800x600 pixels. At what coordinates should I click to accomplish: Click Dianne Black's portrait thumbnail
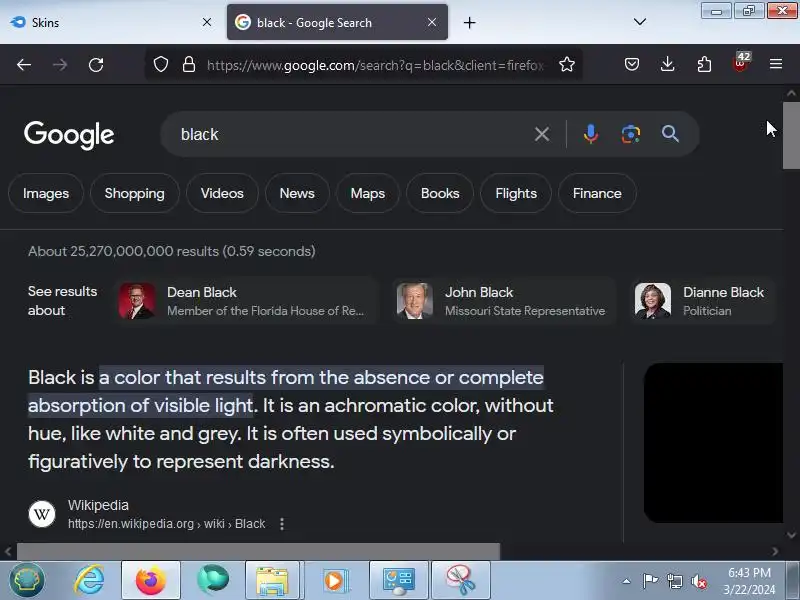(653, 301)
